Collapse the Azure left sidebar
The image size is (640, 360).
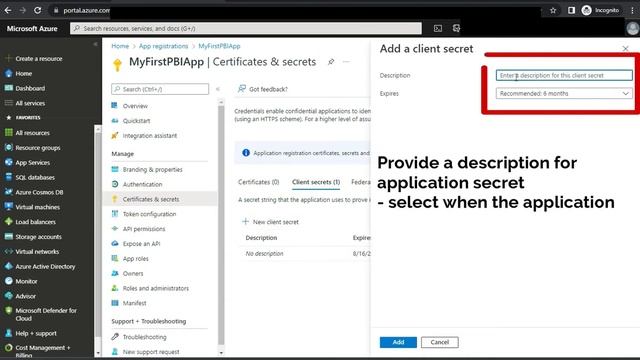tap(95, 44)
